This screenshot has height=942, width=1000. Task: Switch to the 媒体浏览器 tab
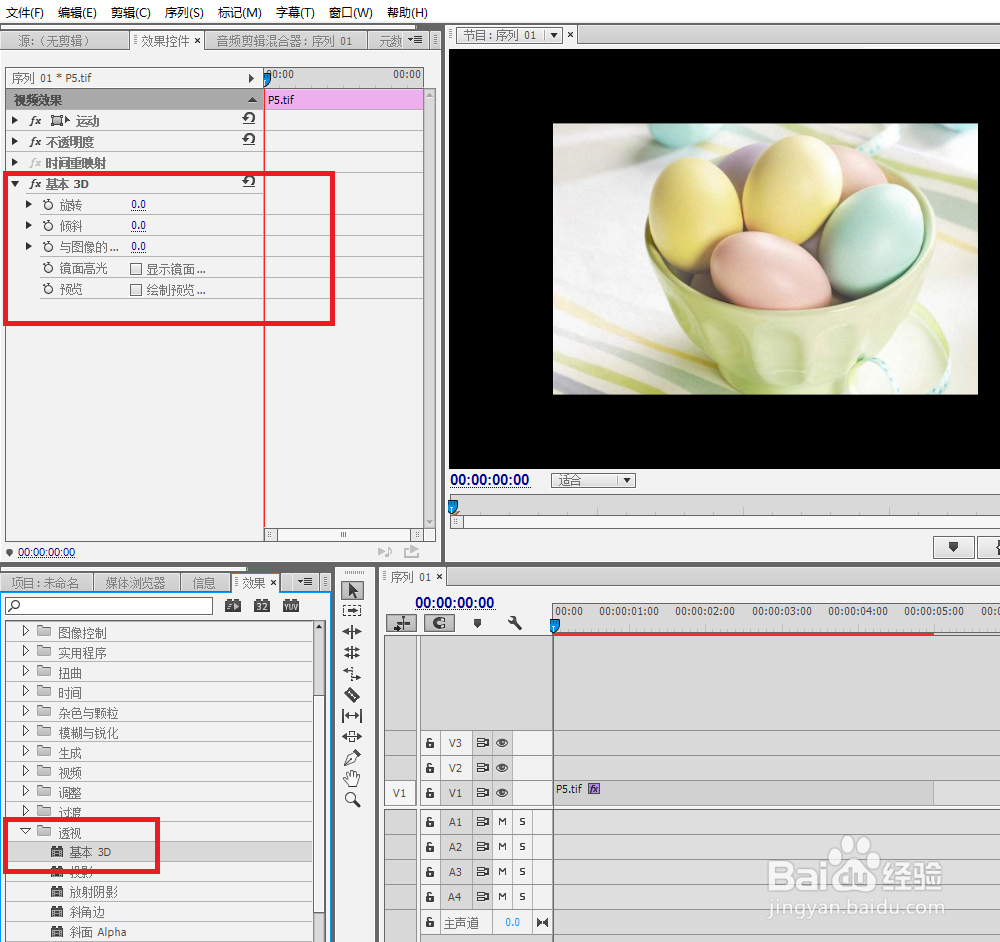[x=136, y=582]
